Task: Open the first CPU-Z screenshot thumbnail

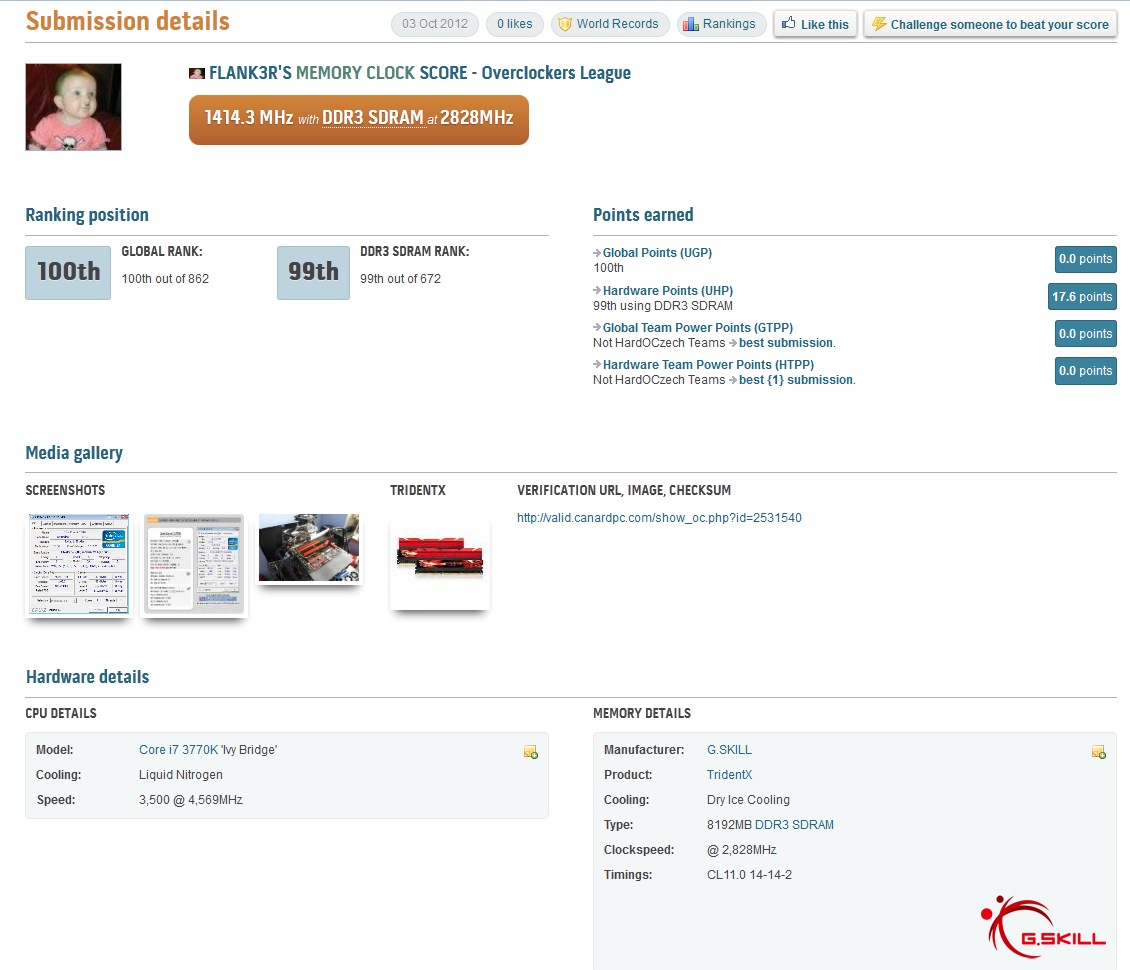Action: [x=79, y=564]
